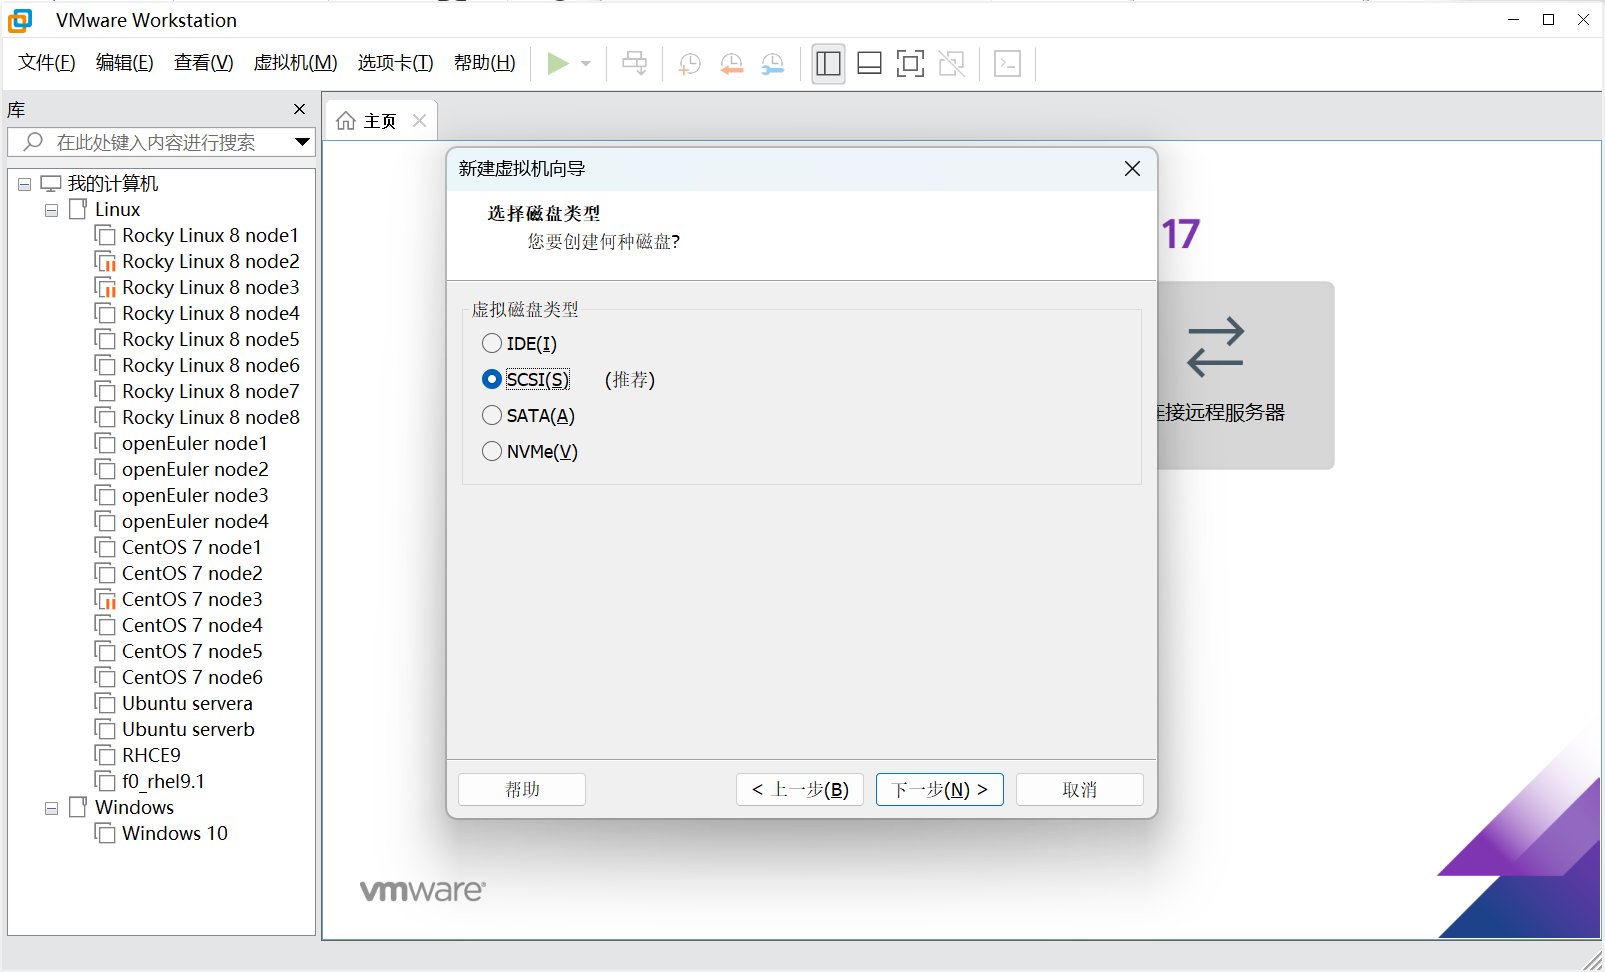Select openEuler node4 in library
1605x972 pixels.
click(195, 521)
